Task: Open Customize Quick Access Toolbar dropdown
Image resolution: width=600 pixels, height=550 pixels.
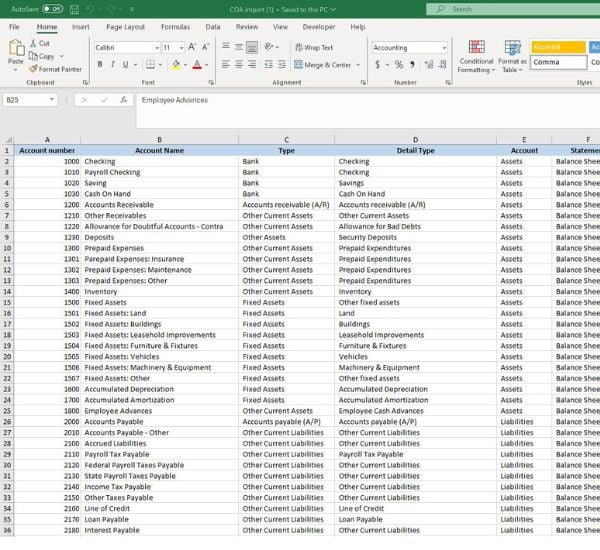Action: click(x=132, y=9)
